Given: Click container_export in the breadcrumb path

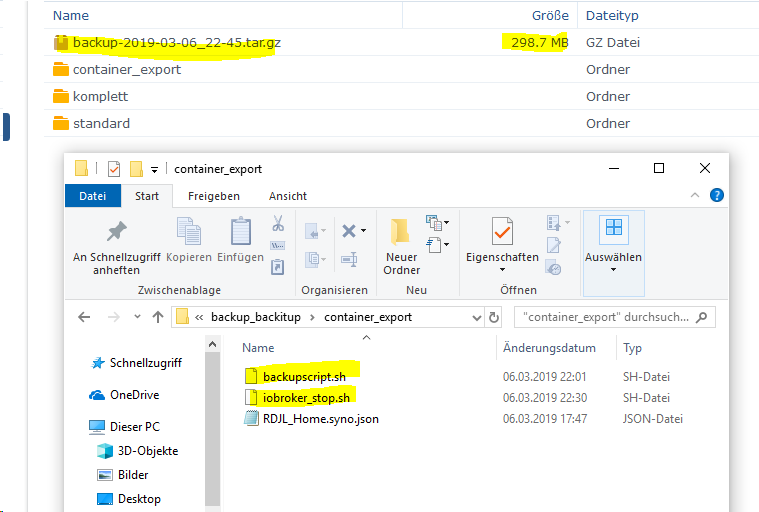Looking at the screenshot, I should click(x=368, y=317).
